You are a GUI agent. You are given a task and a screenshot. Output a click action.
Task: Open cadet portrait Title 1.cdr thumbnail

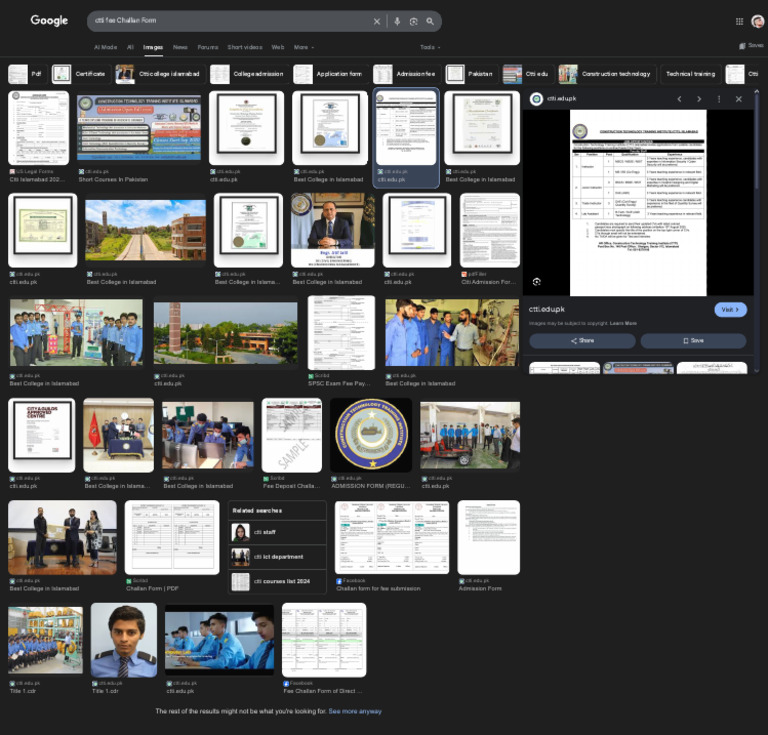click(124, 640)
